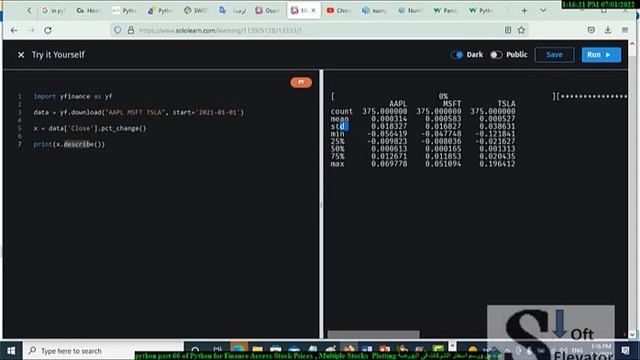640x360 pixels.
Task: Click the orange PY language badge
Action: (301, 82)
